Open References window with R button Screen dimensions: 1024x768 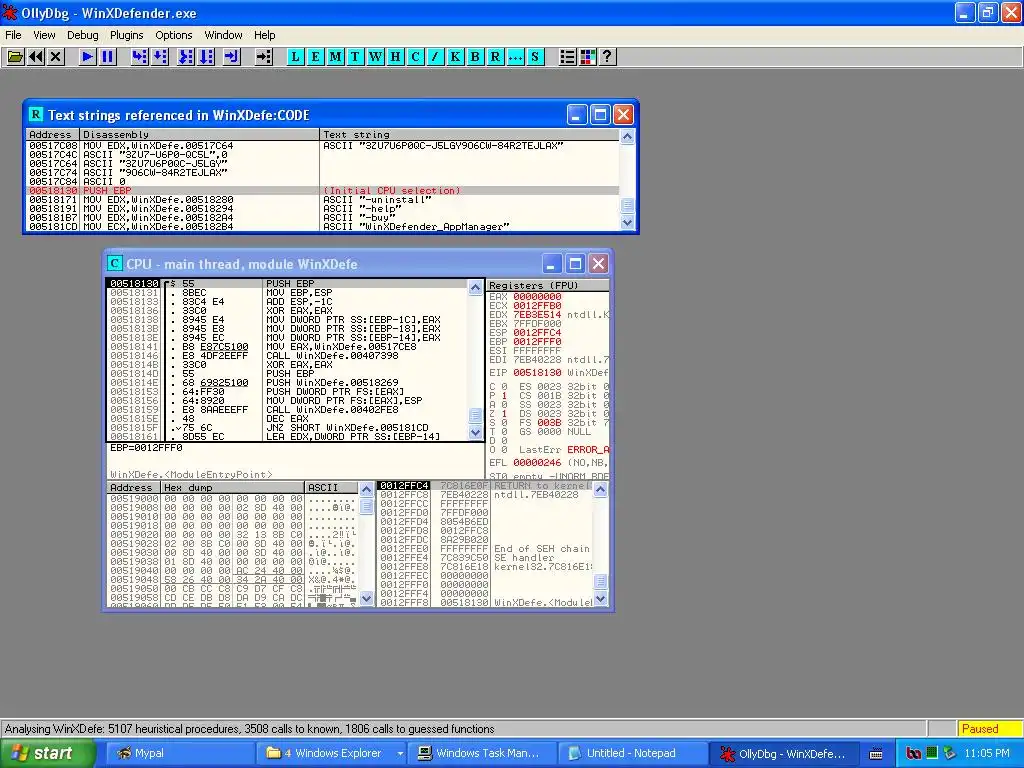tap(495, 57)
